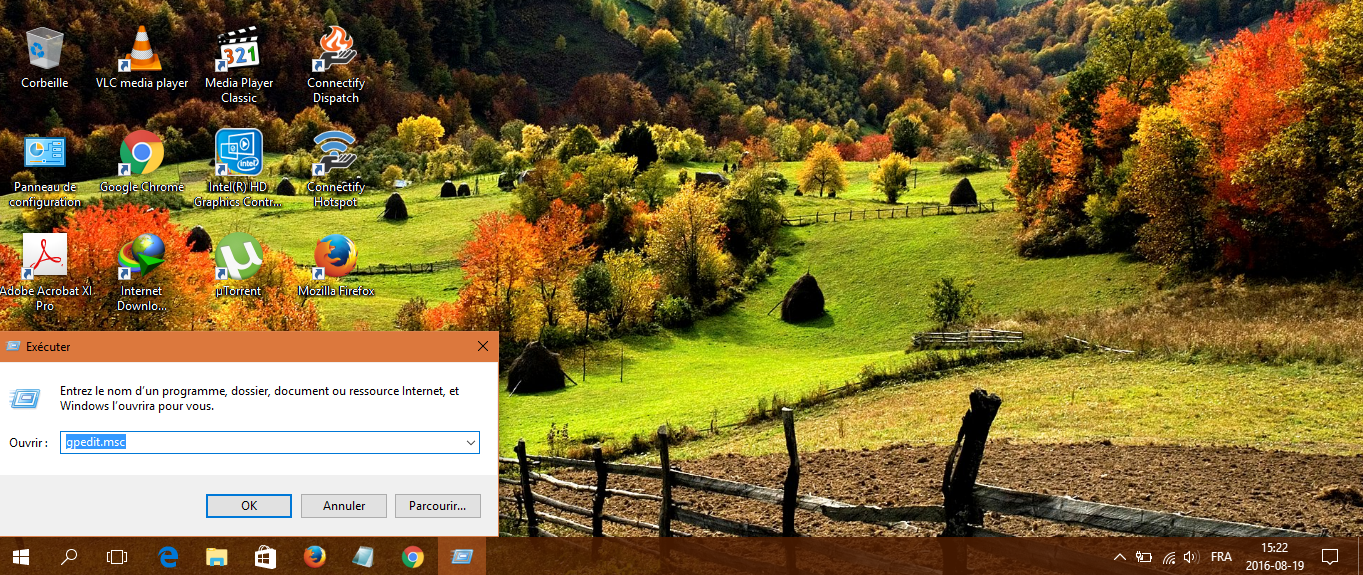This screenshot has width=1363, height=575.
Task: Launch Microsoft Edge from taskbar
Action: click(x=167, y=557)
